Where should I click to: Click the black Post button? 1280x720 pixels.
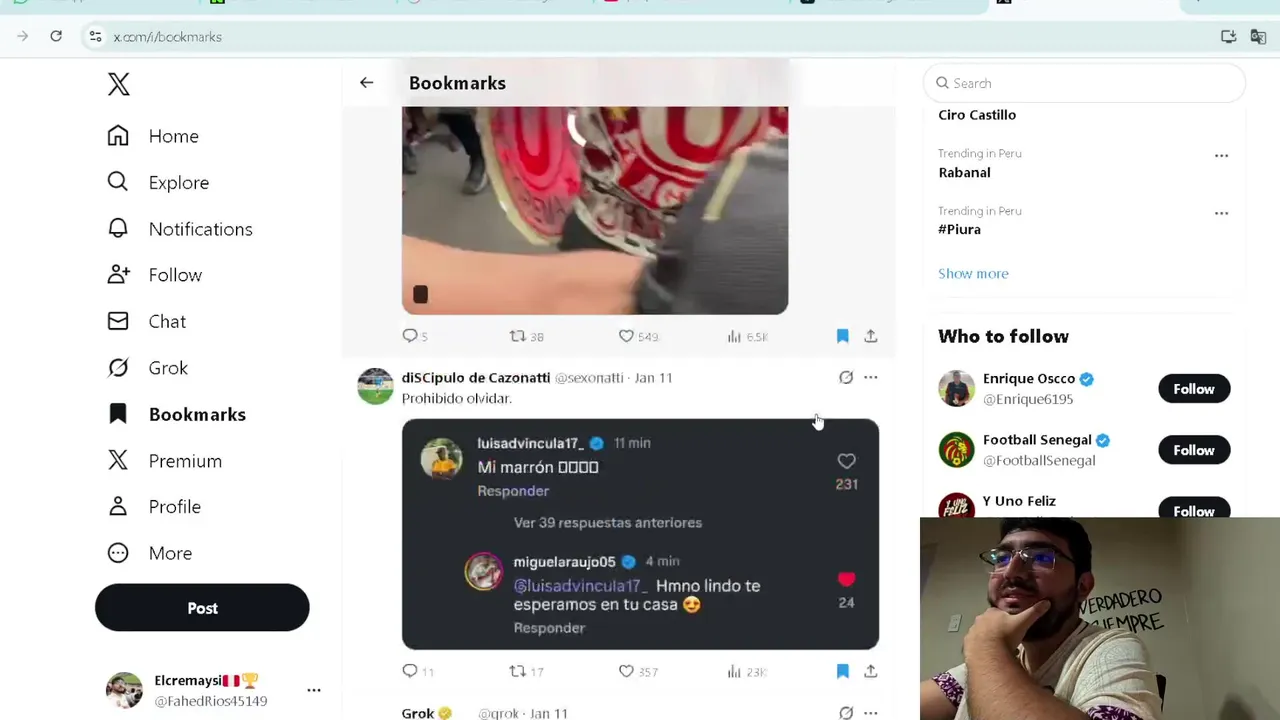pos(202,608)
